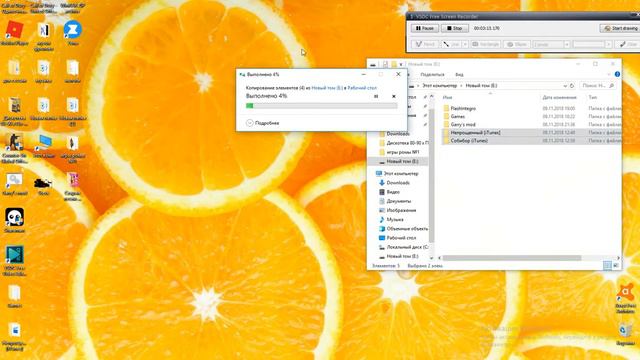Refresh the Explorer folder view

[x=572, y=86]
